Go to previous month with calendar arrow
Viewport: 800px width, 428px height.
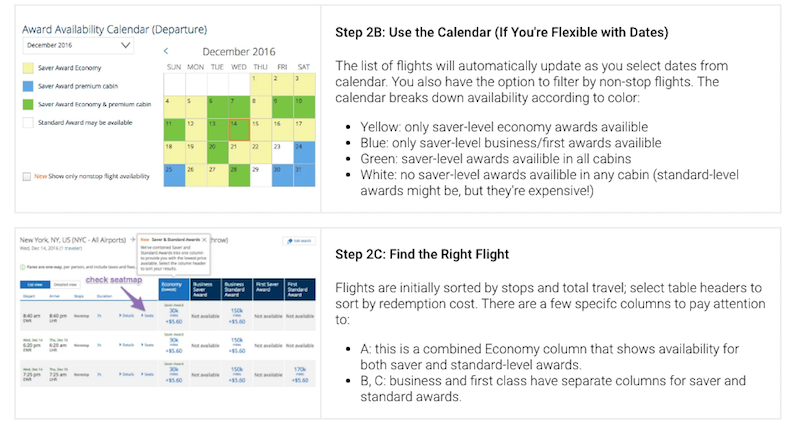pos(166,51)
